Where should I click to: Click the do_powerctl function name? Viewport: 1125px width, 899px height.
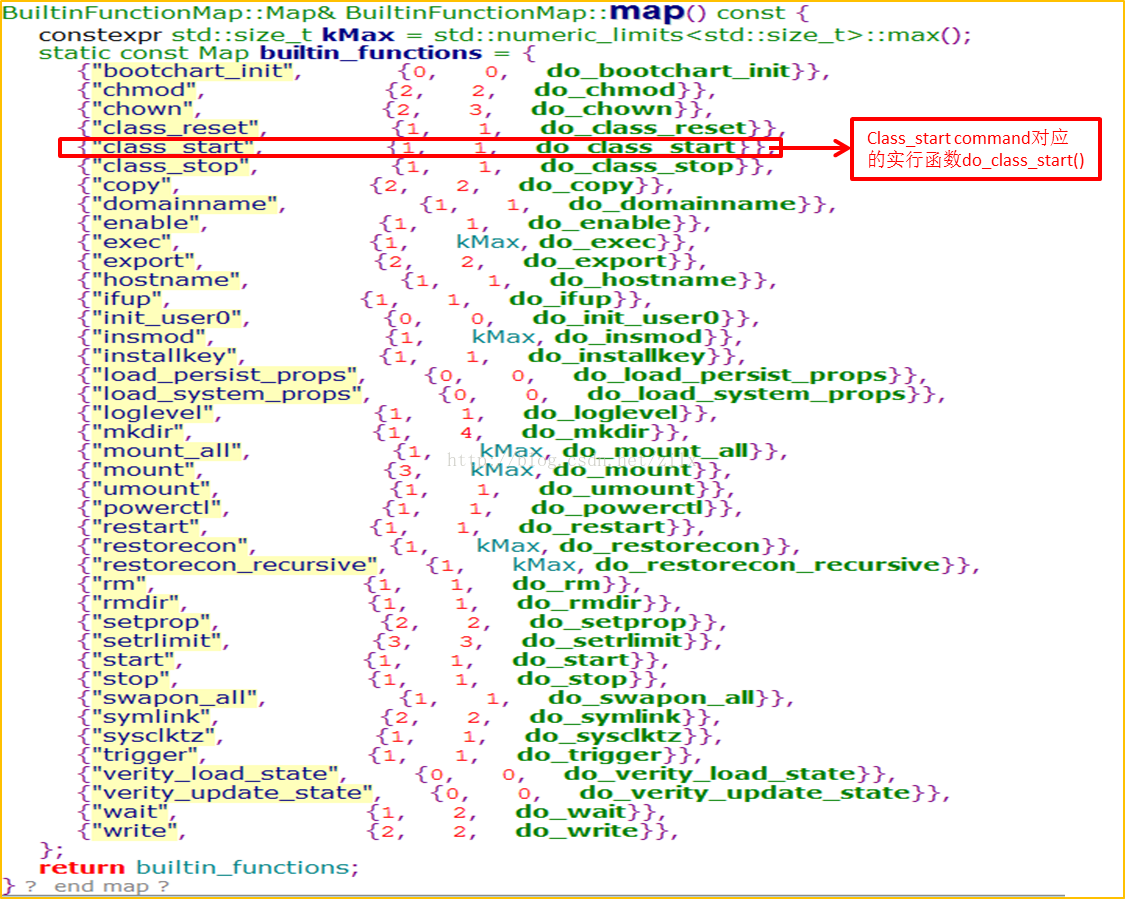click(618, 509)
